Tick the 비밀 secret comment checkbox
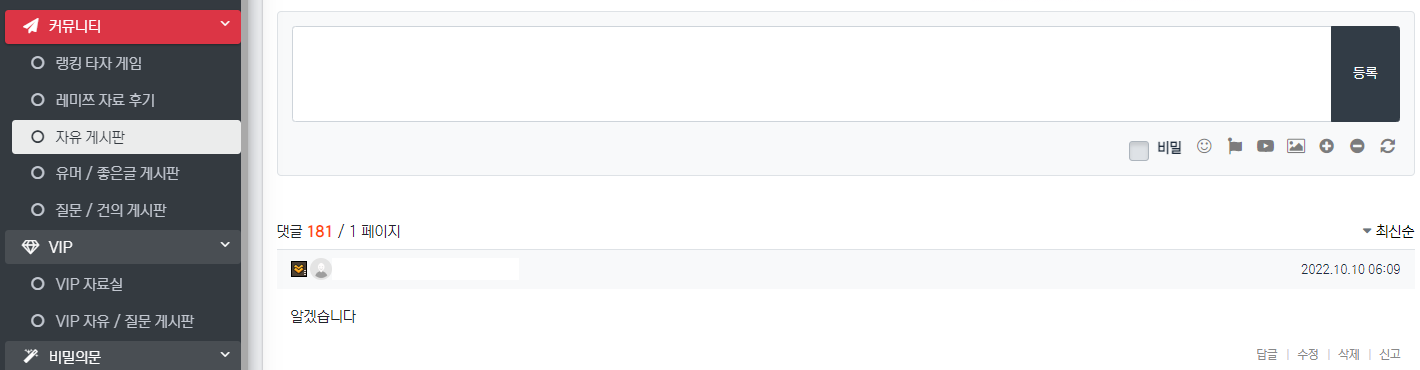Image resolution: width=1420 pixels, height=370 pixels. tap(1138, 150)
